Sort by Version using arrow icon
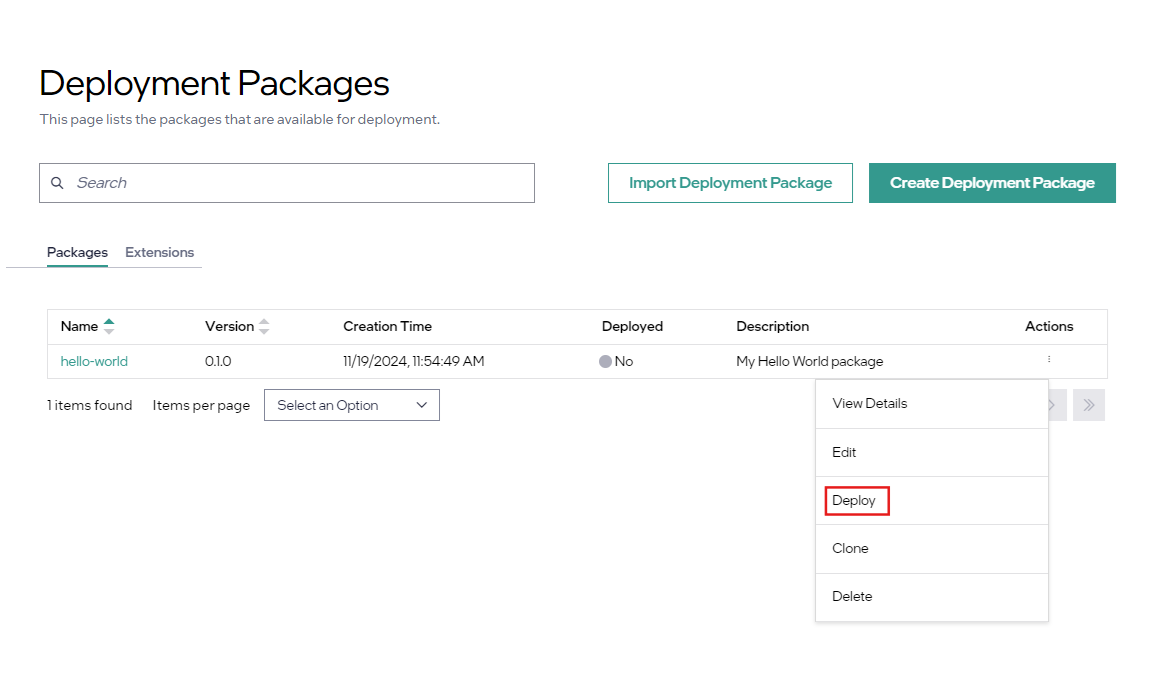Image resolution: width=1156 pixels, height=678 pixels. [264, 326]
